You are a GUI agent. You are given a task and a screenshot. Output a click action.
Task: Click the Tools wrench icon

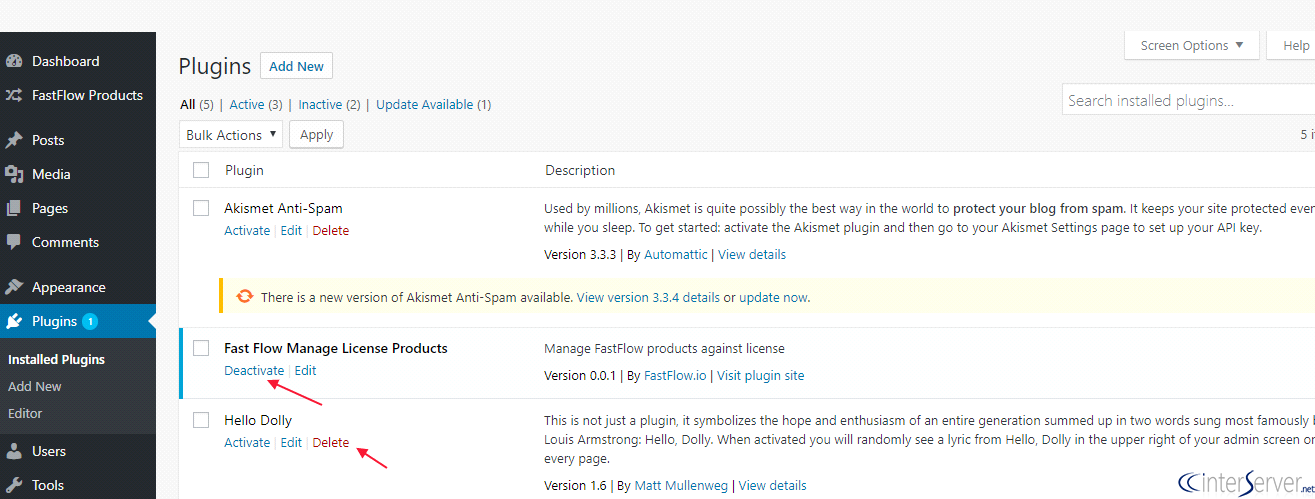tap(14, 485)
